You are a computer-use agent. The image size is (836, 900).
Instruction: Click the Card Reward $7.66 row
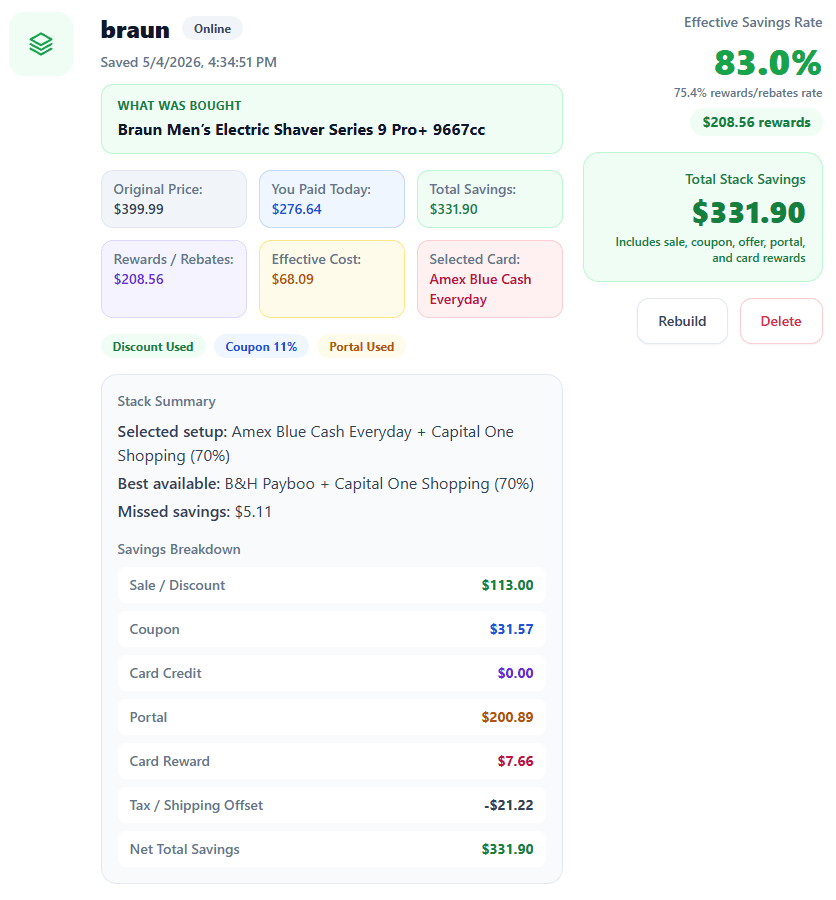click(x=332, y=761)
